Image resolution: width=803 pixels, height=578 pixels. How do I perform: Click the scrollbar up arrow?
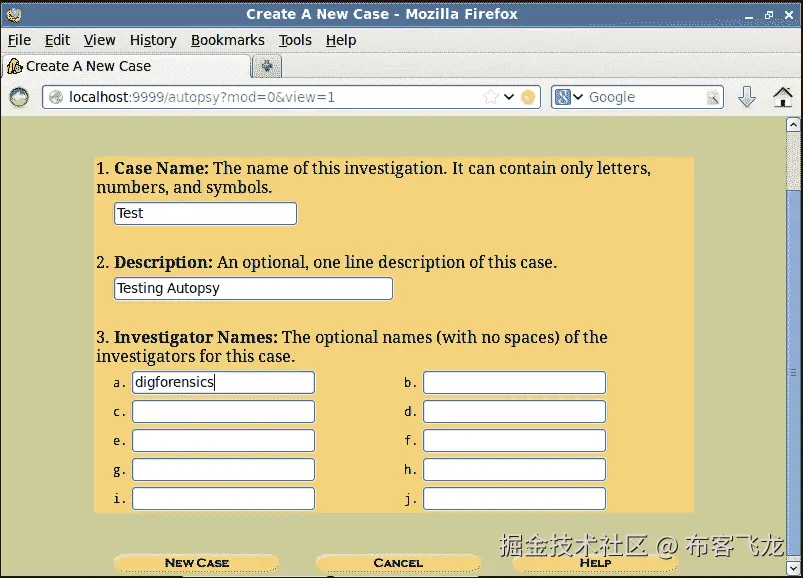(x=793, y=124)
